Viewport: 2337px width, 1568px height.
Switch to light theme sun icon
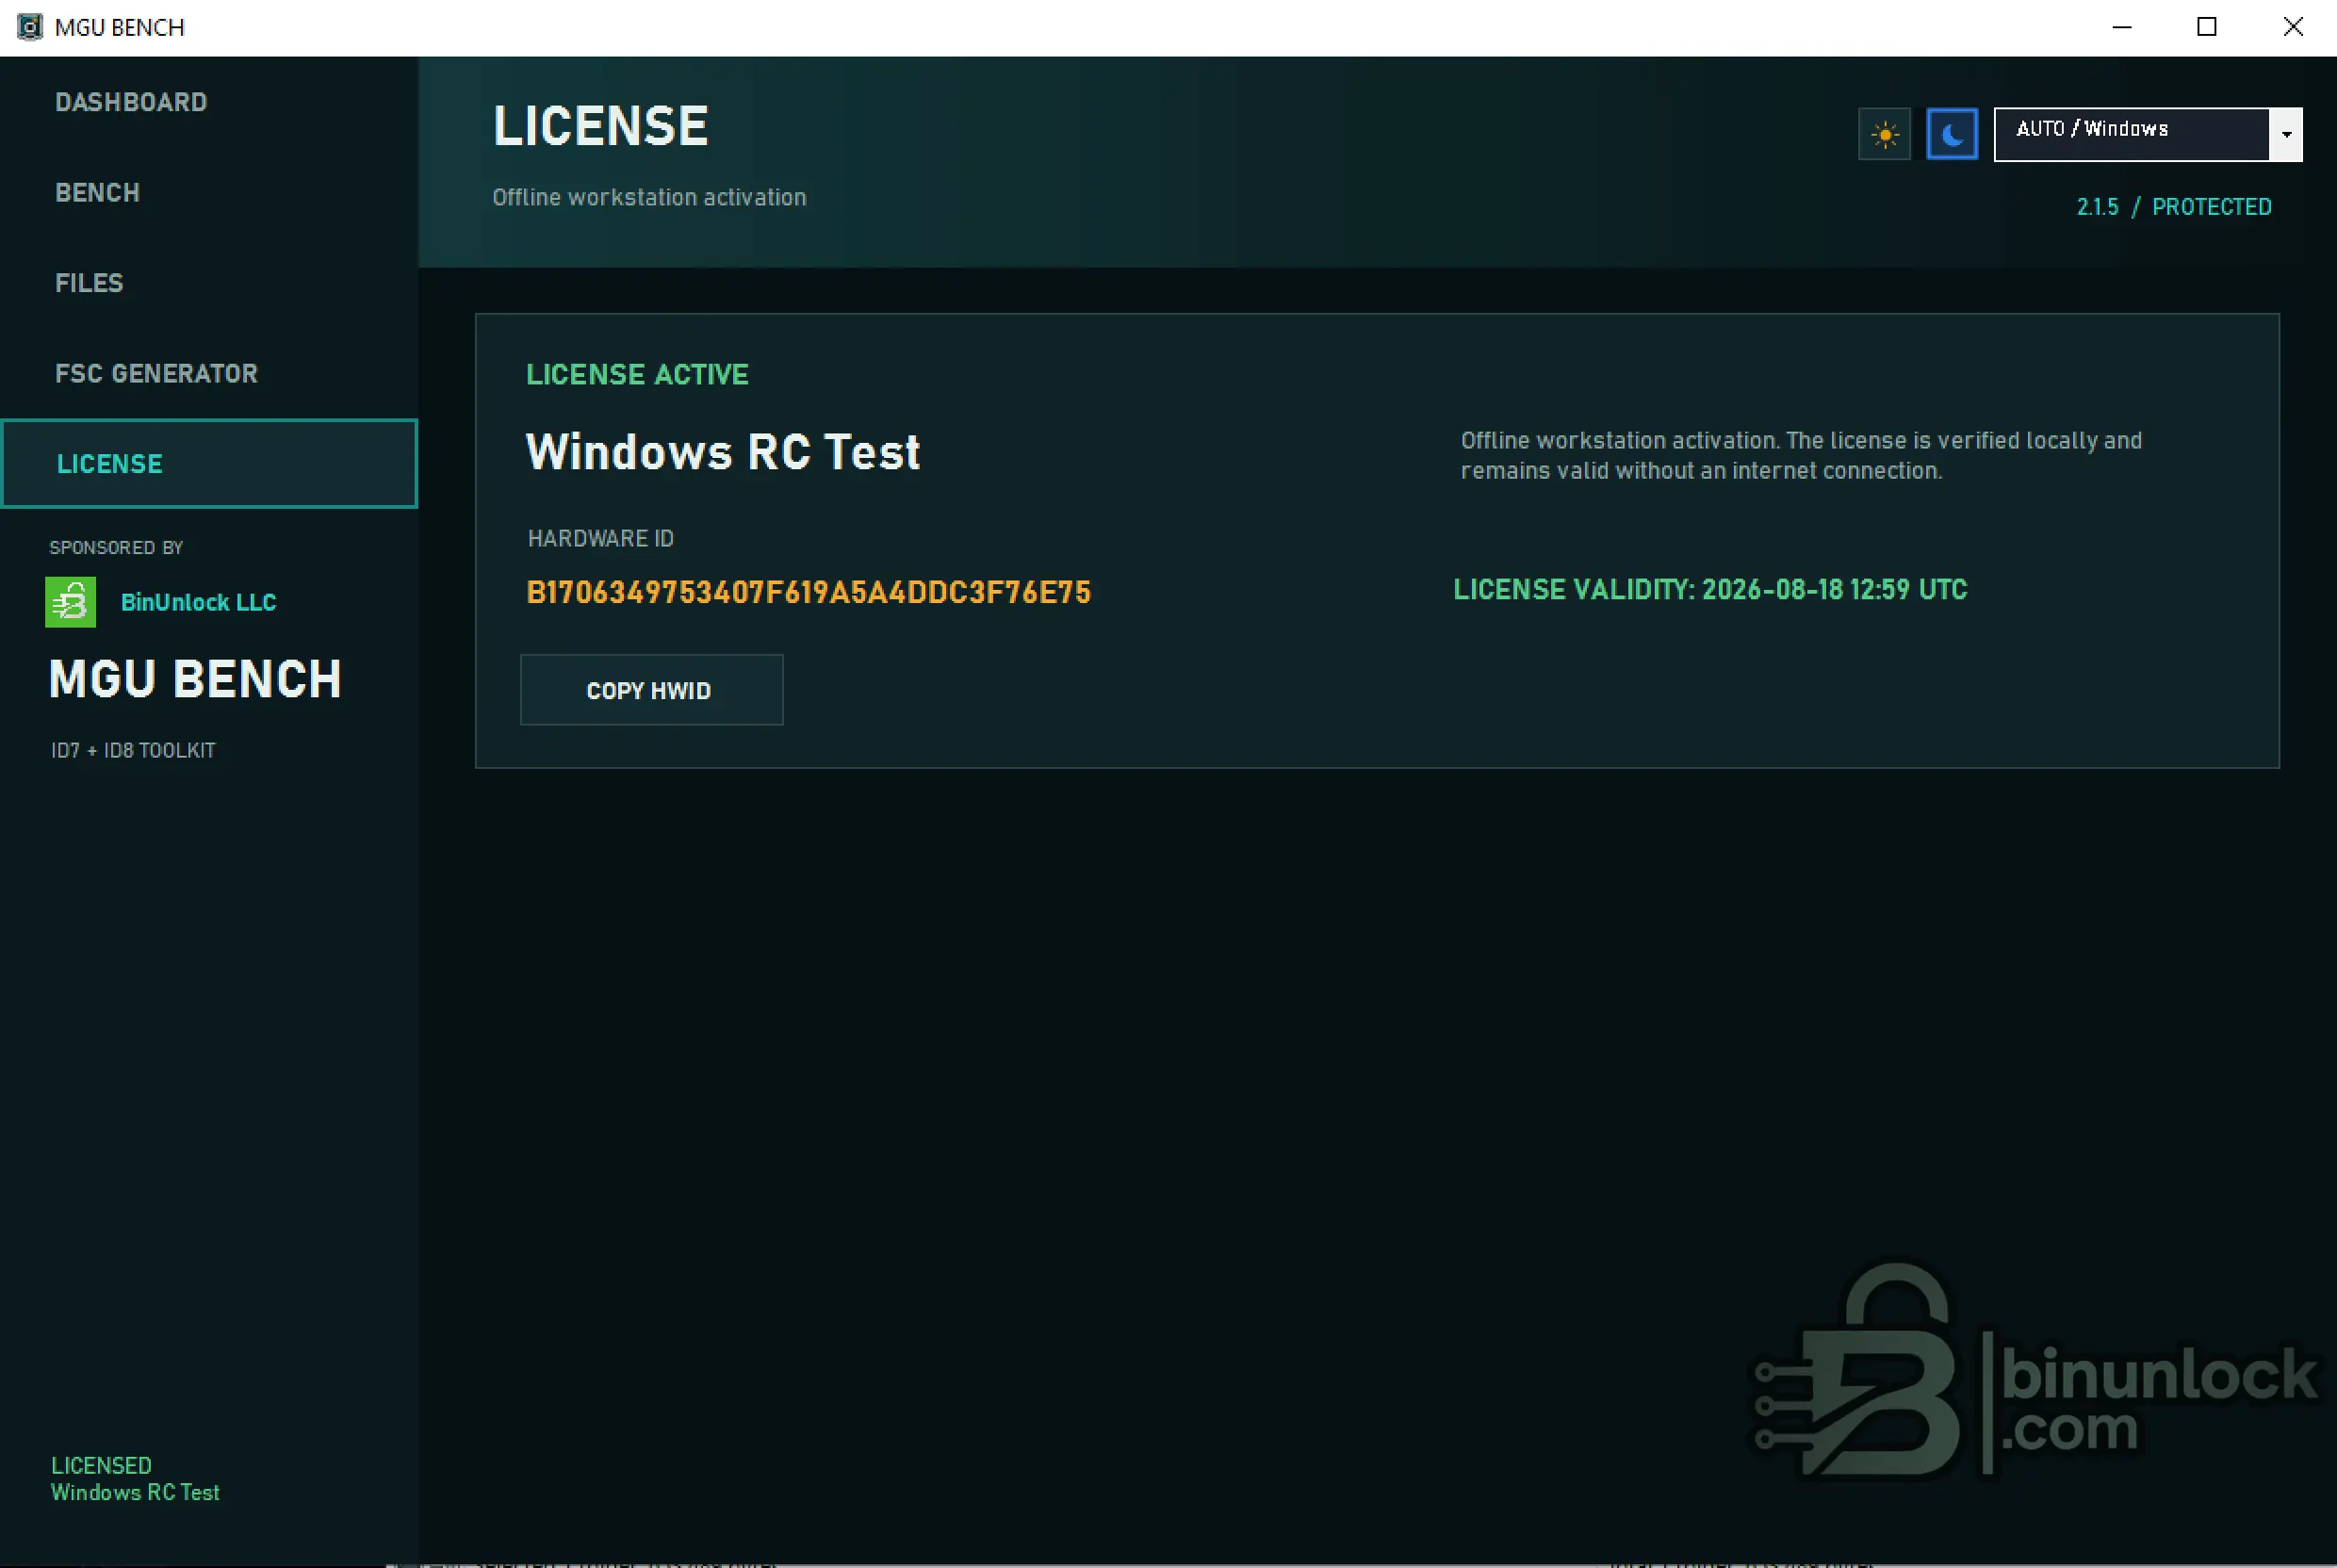pos(1884,134)
